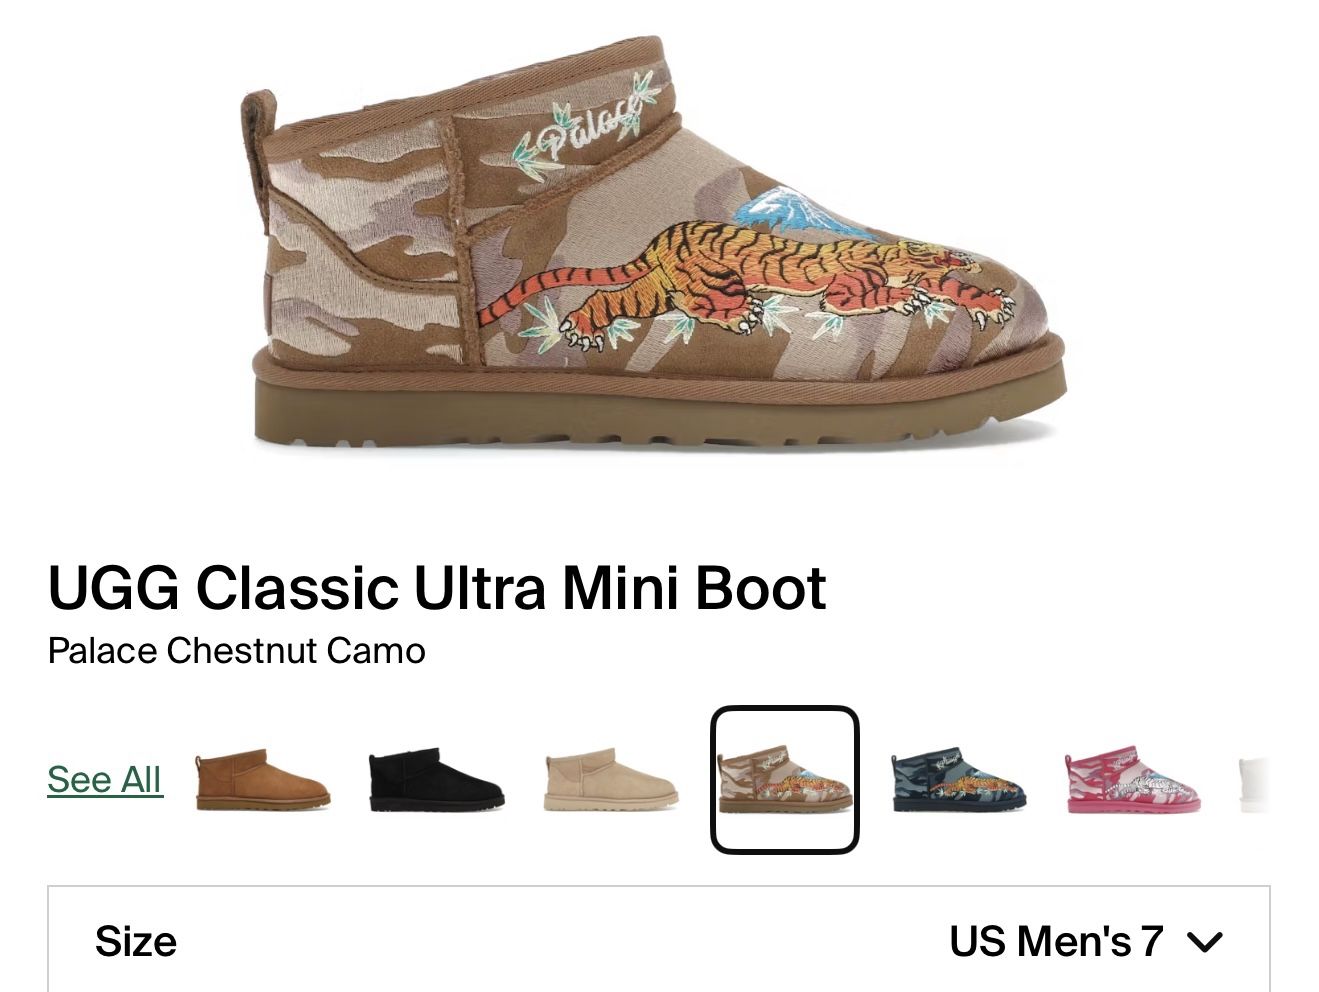
Task: Click the Size label text
Action: pos(138,940)
